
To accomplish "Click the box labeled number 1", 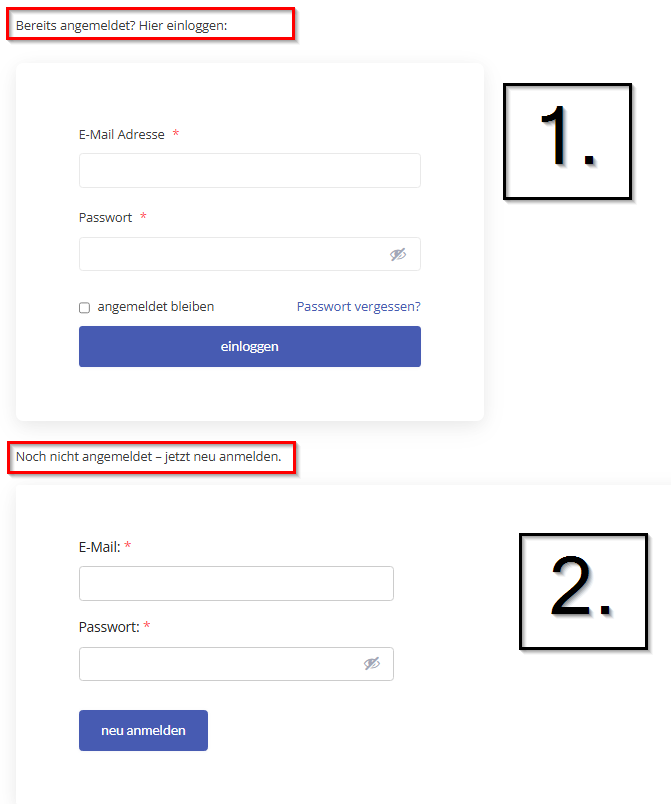I will [x=567, y=142].
